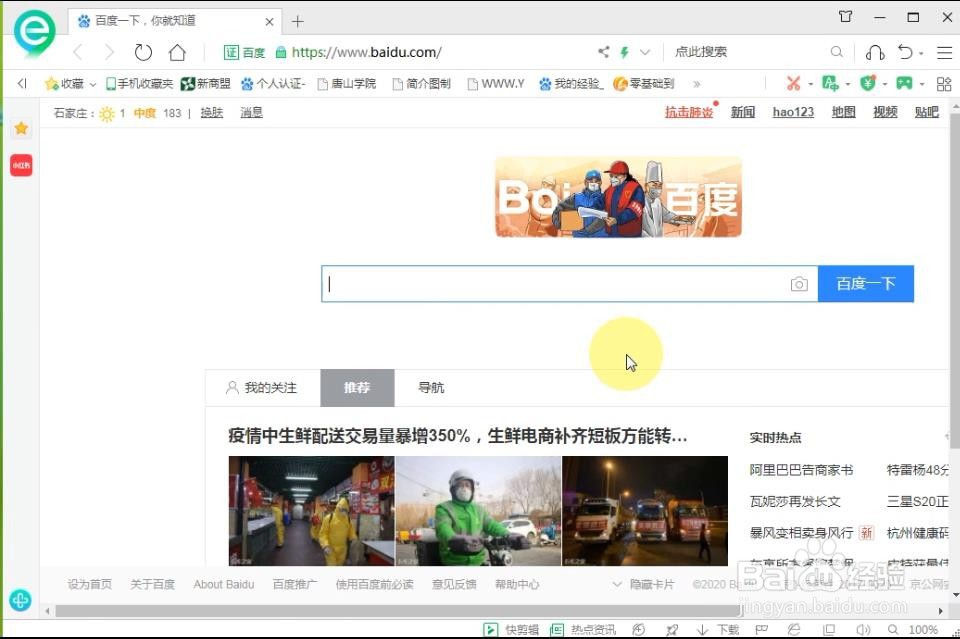Open the headphones icon in toolbar

pyautogui.click(x=875, y=53)
